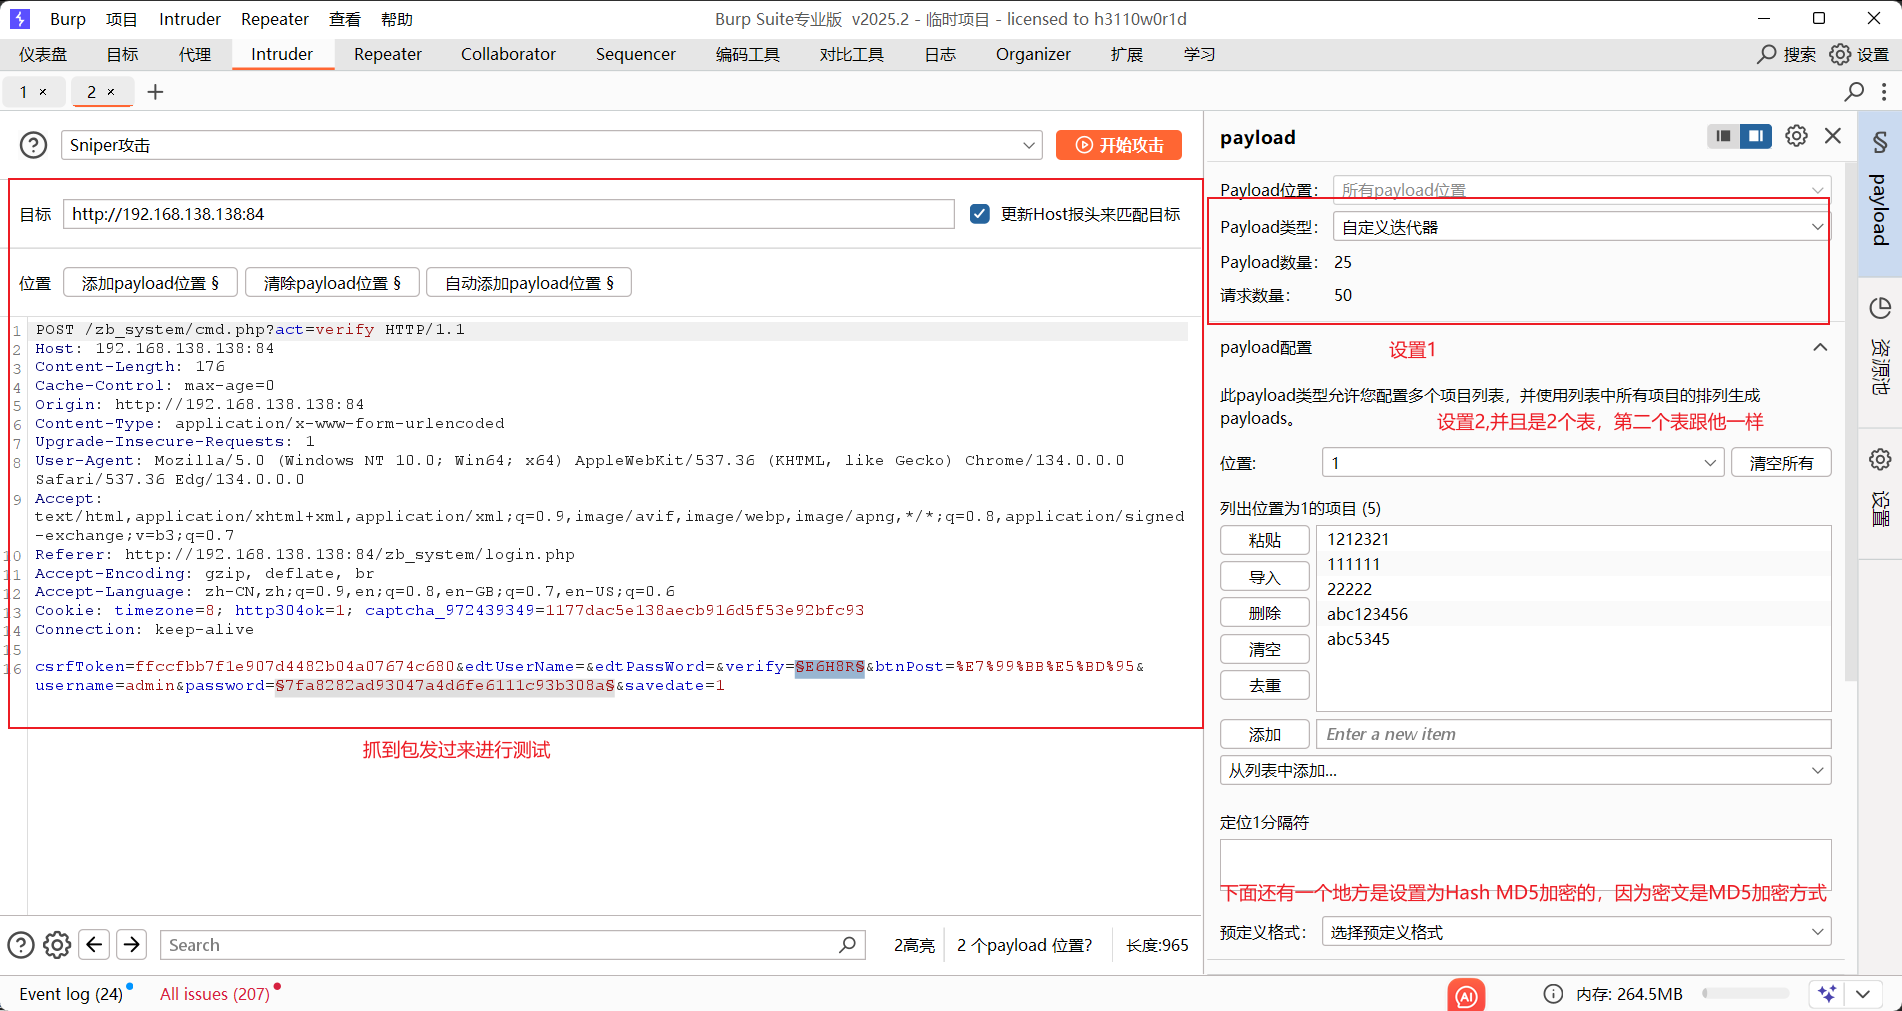Open the top-bar search icon
This screenshot has width=1902, height=1011.
[1767, 54]
